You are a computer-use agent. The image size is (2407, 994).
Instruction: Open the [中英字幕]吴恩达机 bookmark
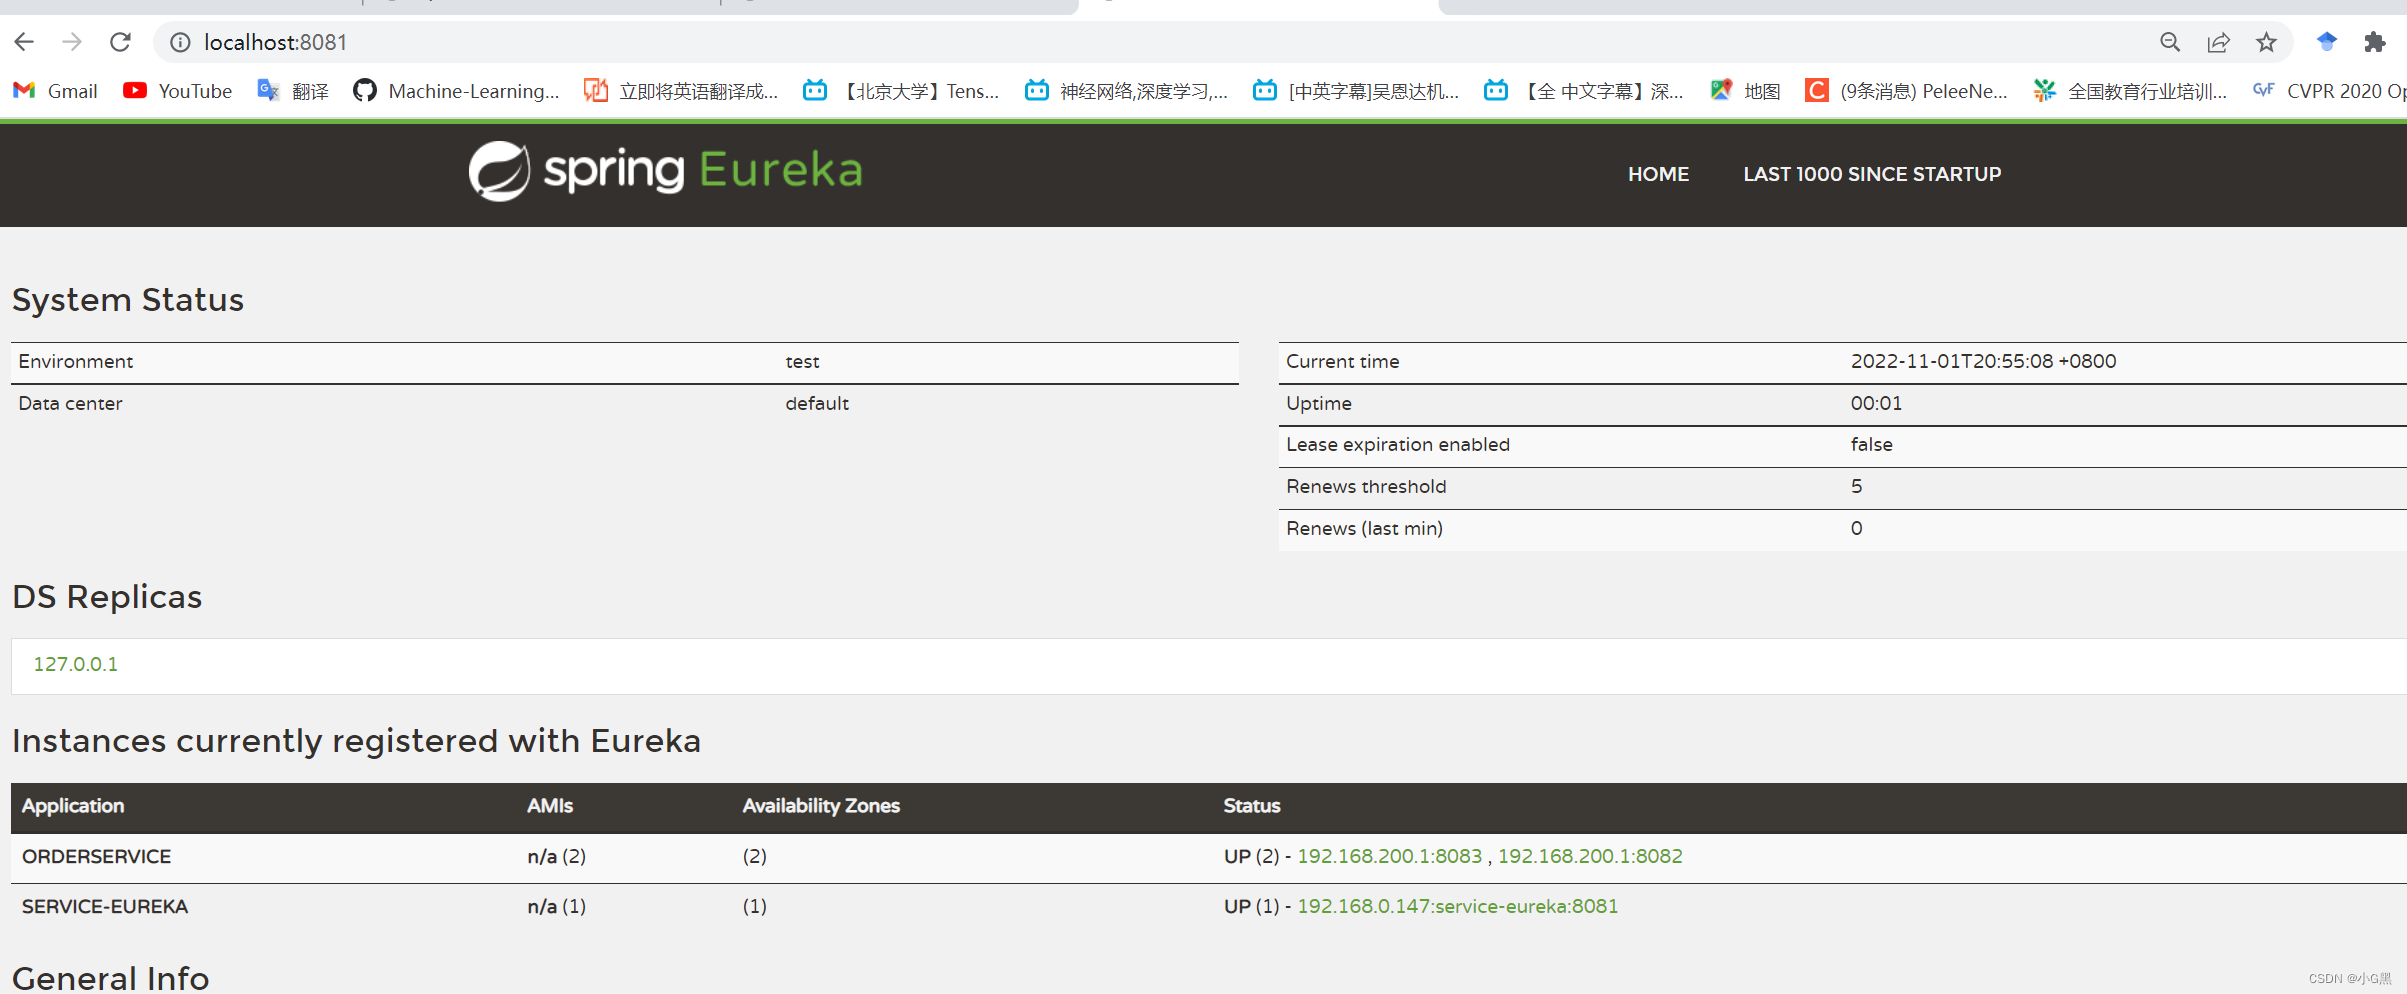[1356, 91]
